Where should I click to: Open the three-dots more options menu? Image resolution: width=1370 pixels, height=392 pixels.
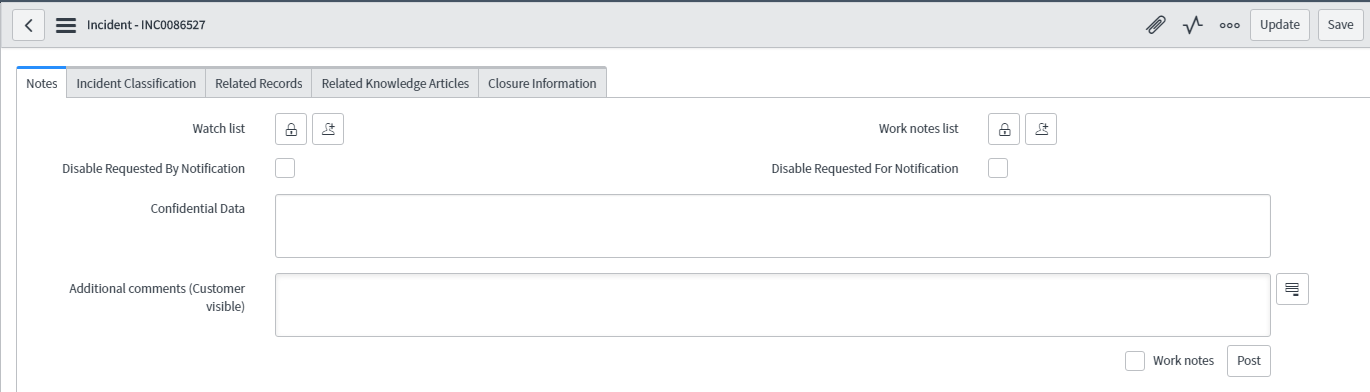(1229, 25)
